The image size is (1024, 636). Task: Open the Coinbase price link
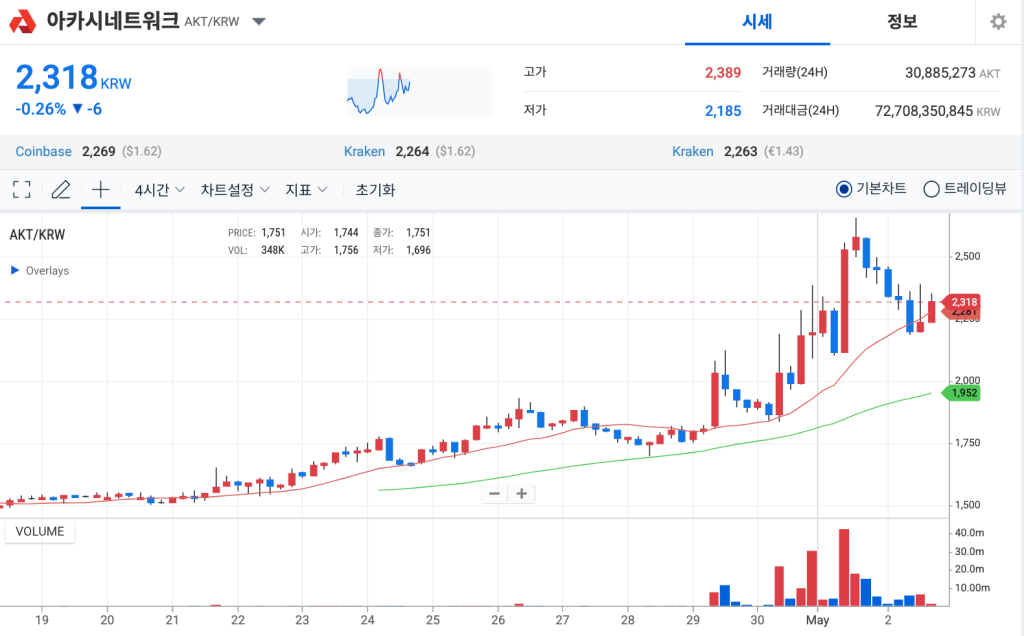(44, 151)
